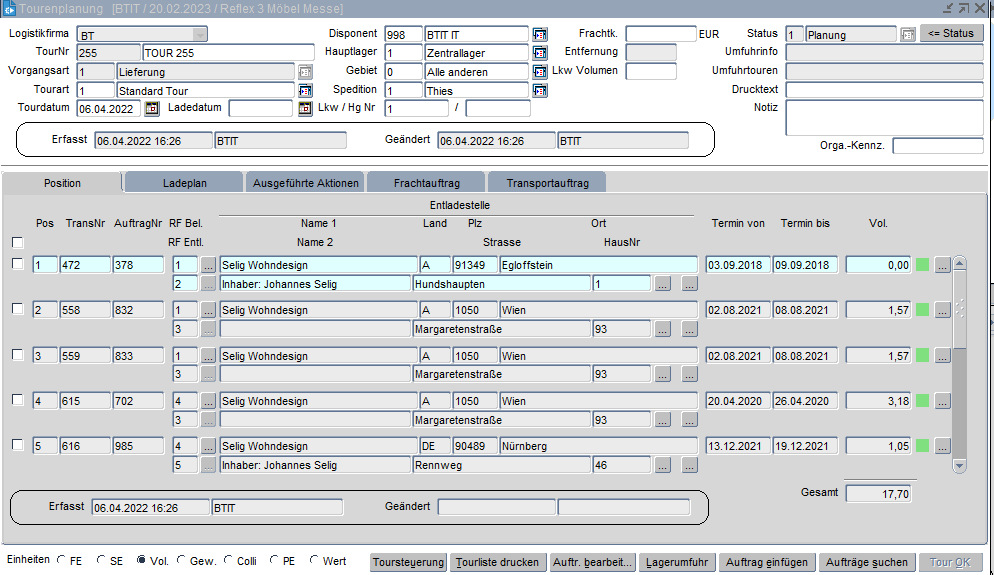Expand the Logistikfirma dropdown
The width and height of the screenshot is (994, 575).
coord(199,35)
